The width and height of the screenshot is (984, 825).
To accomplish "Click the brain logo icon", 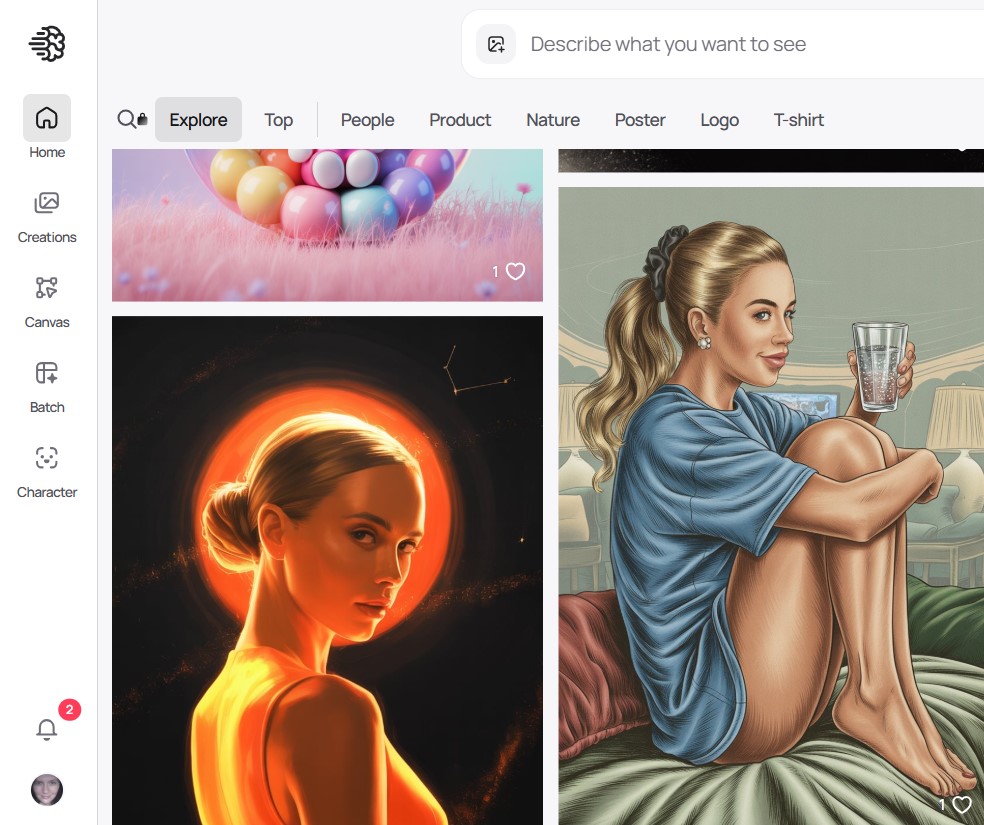I will click(x=47, y=43).
